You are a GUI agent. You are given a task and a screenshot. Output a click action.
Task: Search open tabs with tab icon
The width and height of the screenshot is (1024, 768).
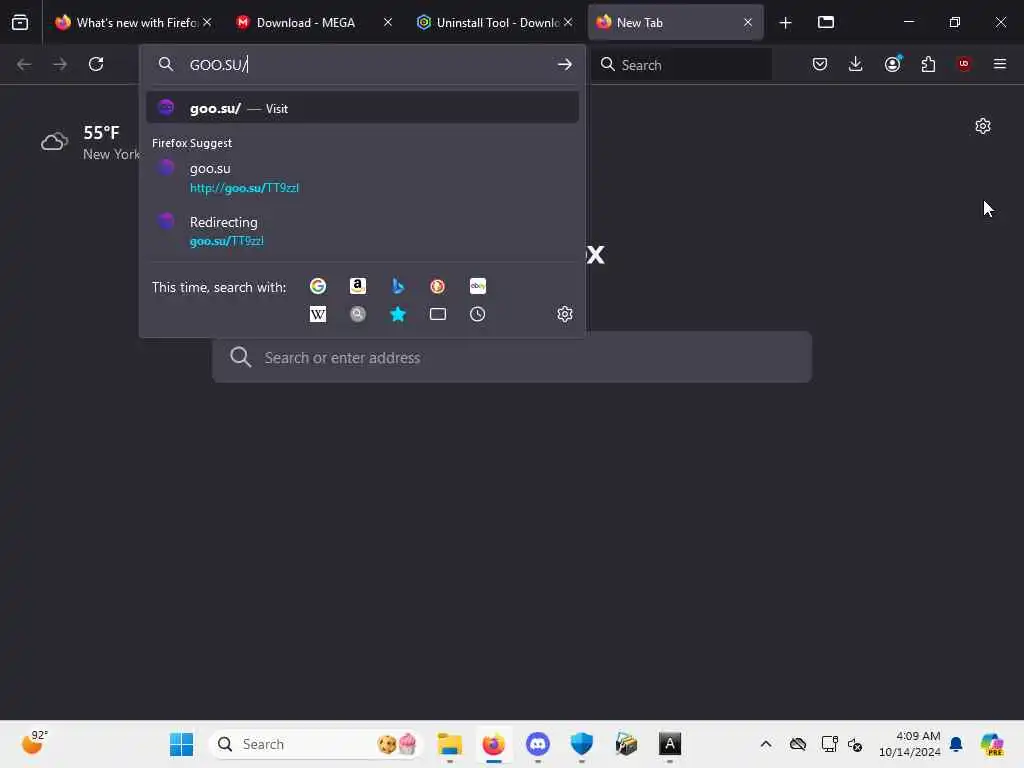(x=438, y=314)
